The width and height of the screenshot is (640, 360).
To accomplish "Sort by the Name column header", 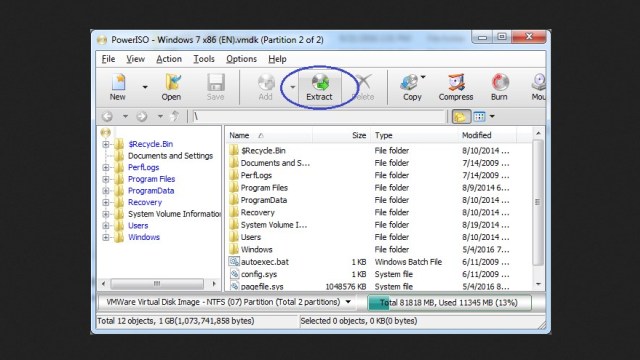I will pos(269,136).
